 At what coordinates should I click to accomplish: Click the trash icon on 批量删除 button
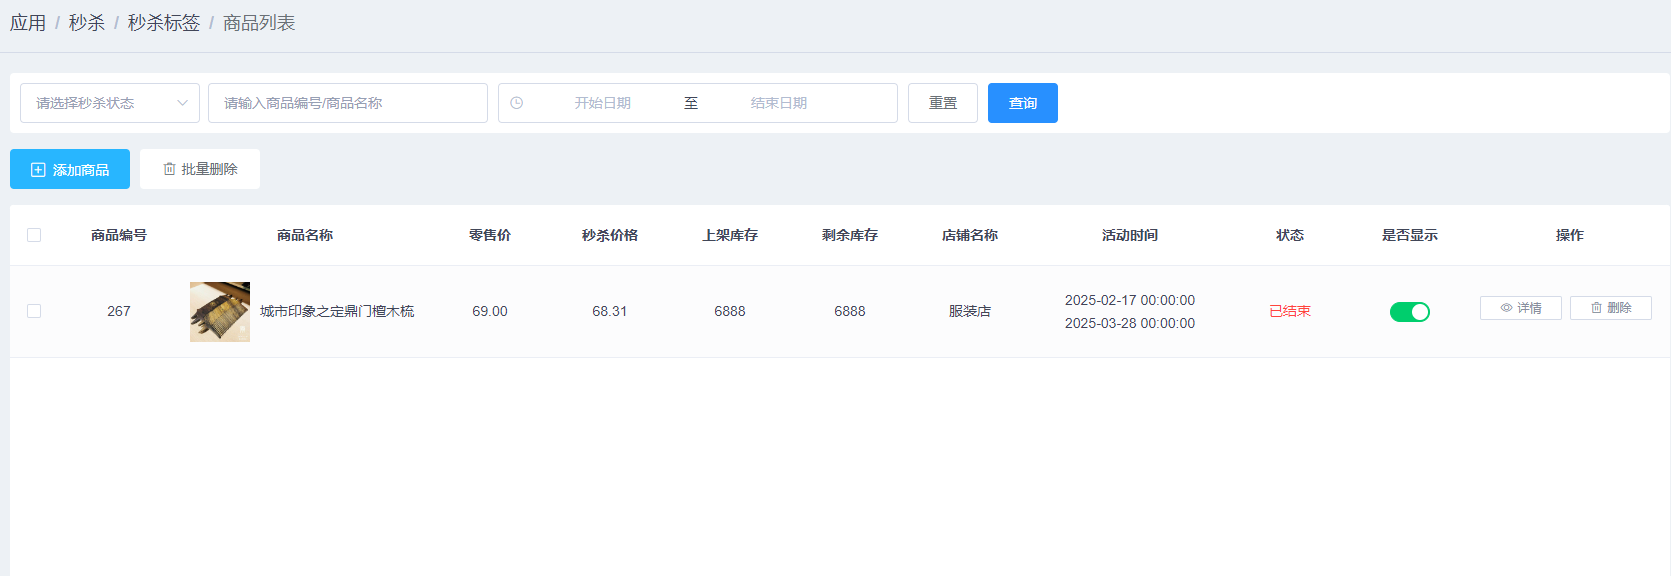[x=169, y=169]
